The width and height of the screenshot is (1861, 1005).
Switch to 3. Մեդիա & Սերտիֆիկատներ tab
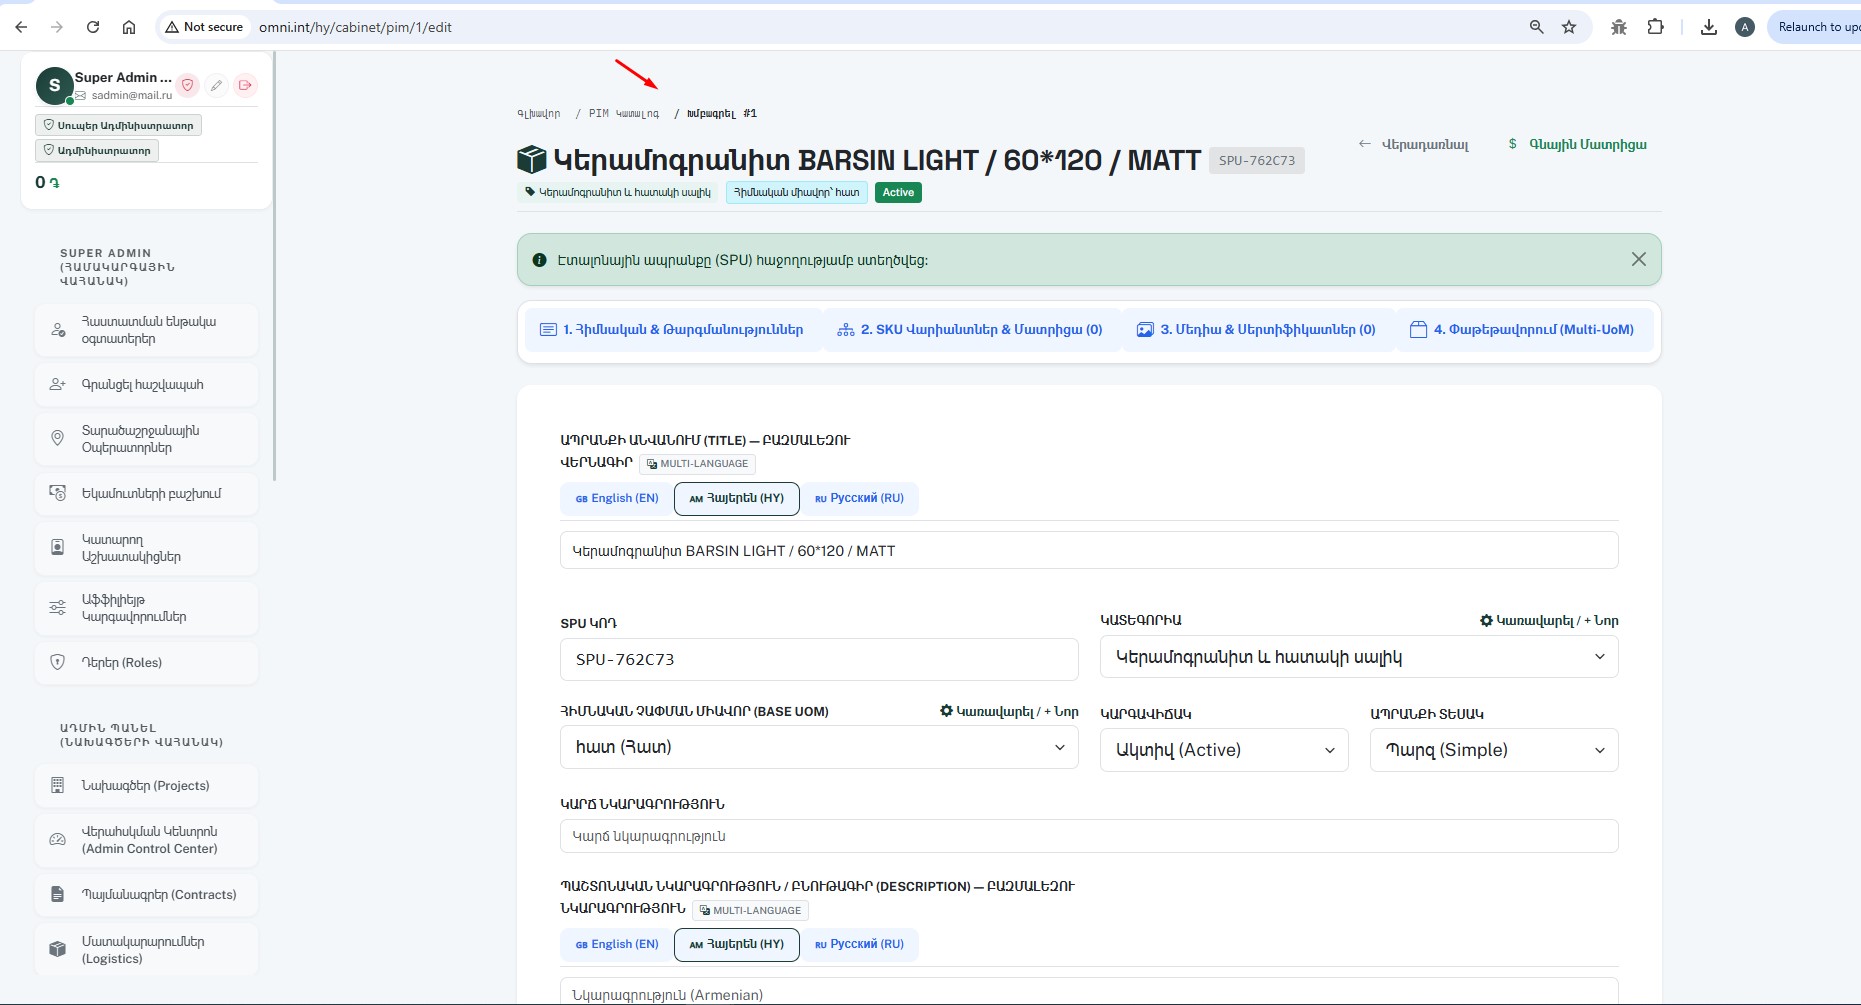tap(1256, 329)
